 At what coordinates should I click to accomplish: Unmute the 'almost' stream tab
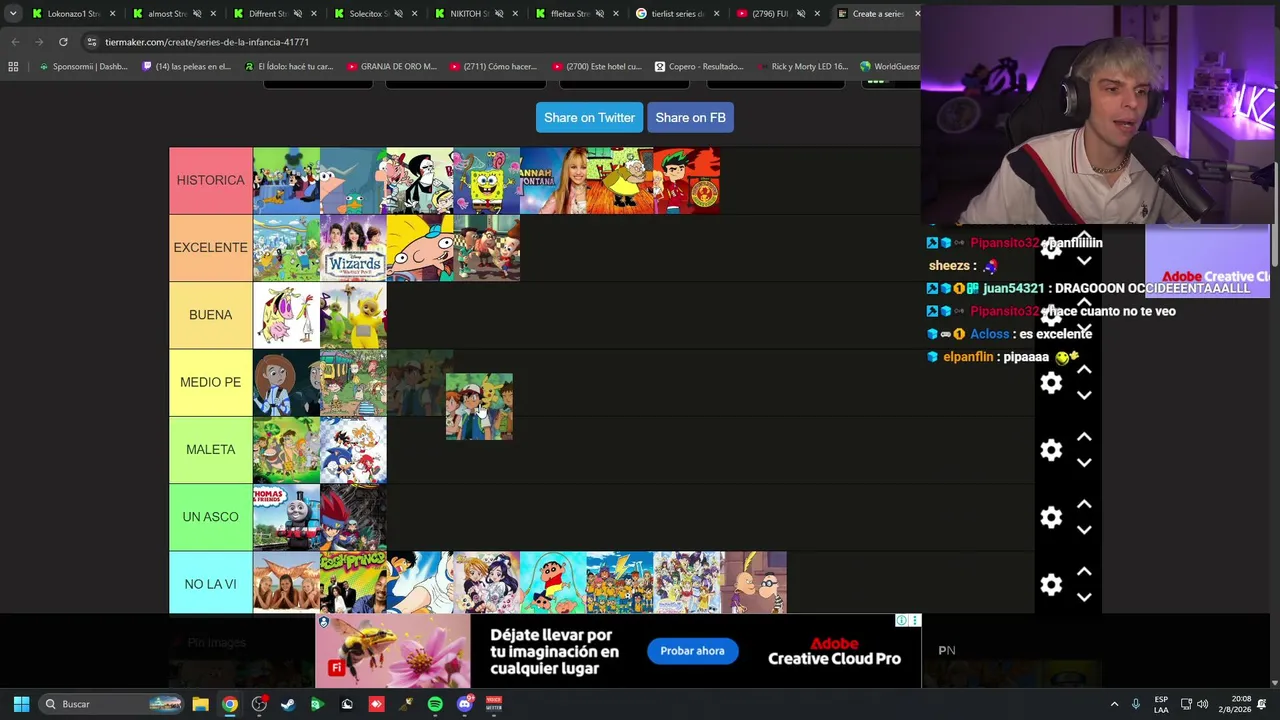click(x=196, y=14)
